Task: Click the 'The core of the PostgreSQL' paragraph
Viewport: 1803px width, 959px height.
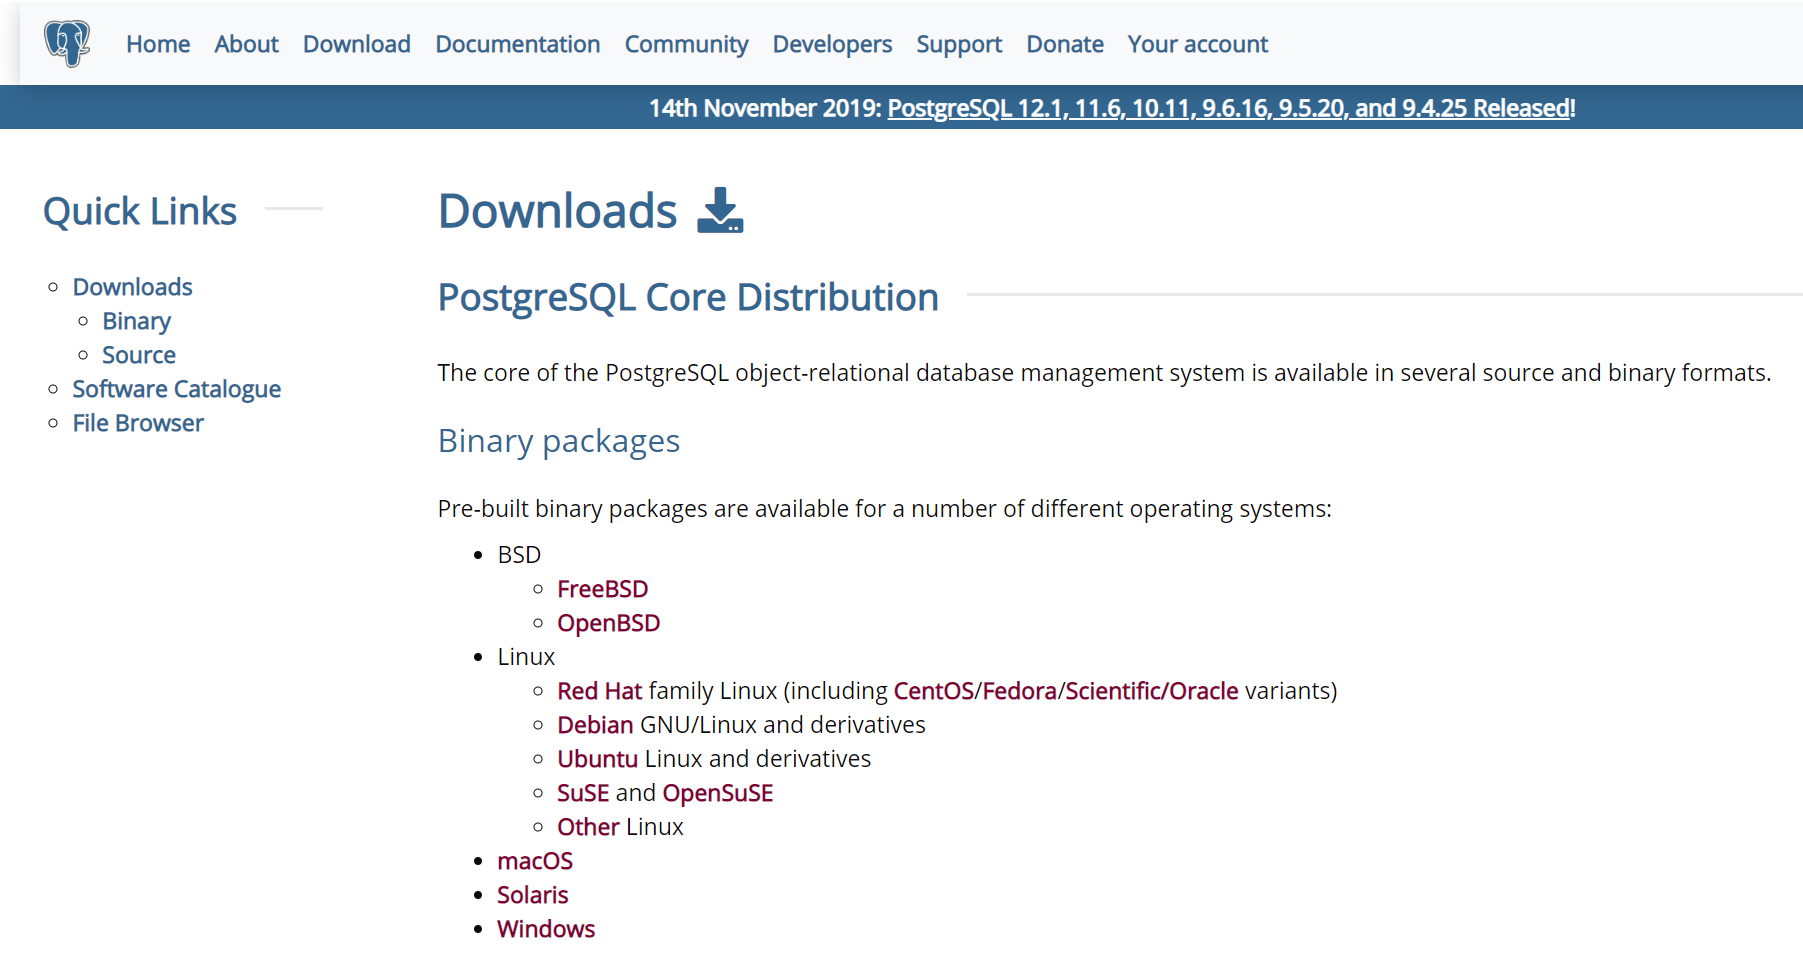Action: 1104,373
